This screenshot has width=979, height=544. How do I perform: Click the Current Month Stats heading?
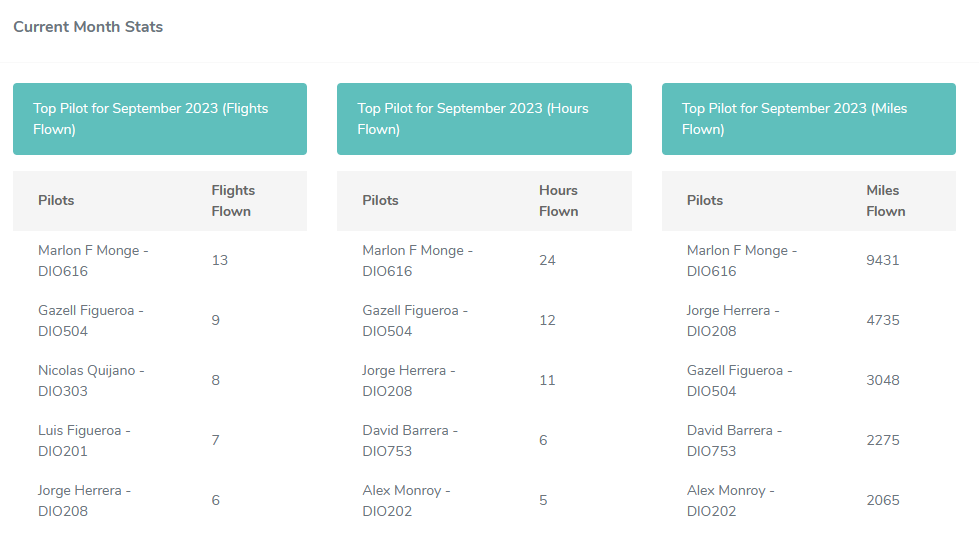pyautogui.click(x=88, y=27)
